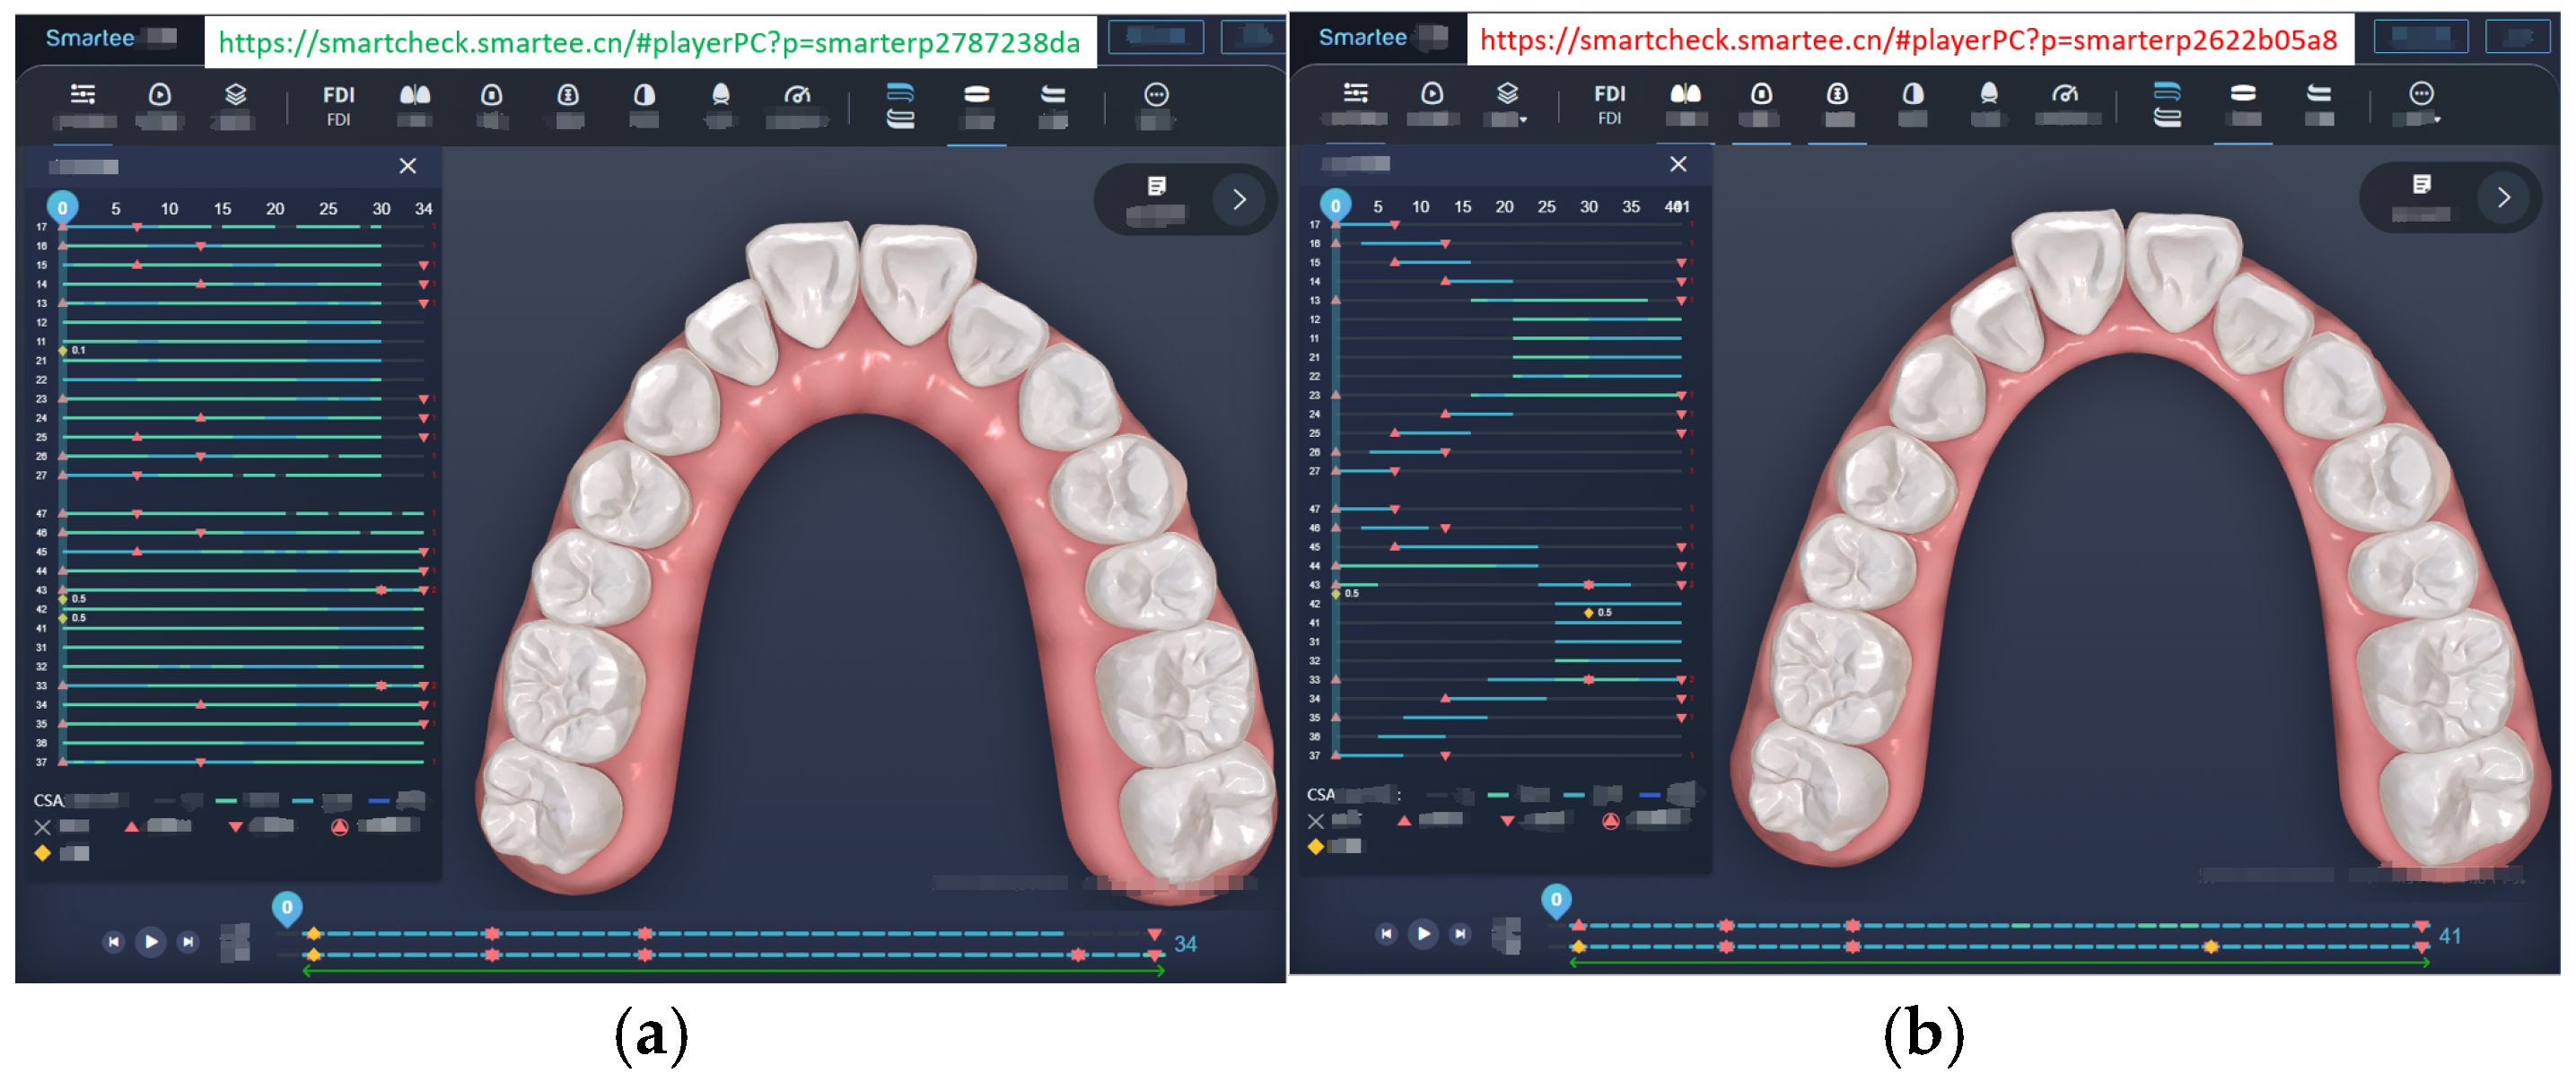Close the staging chart panel in right window
The height and width of the screenshot is (1082, 2576).
coord(1678,164)
